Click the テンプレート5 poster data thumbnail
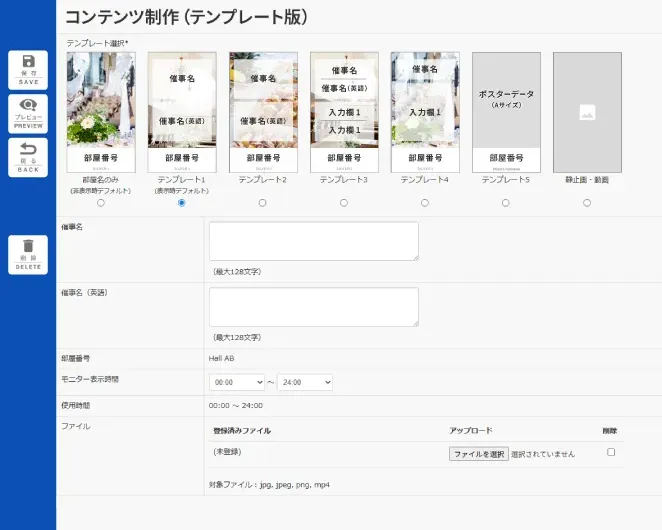The image size is (662, 530). point(506,110)
